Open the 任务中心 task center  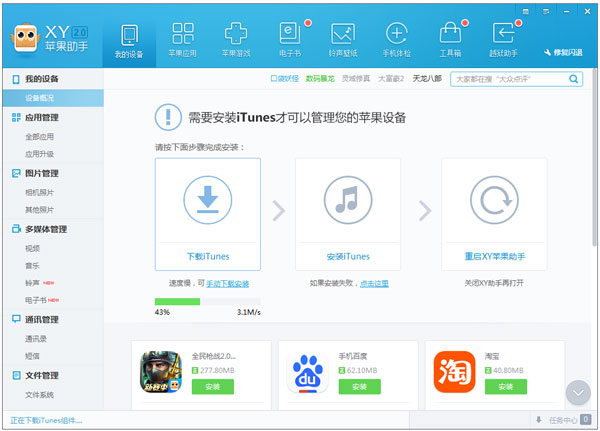pos(563,420)
